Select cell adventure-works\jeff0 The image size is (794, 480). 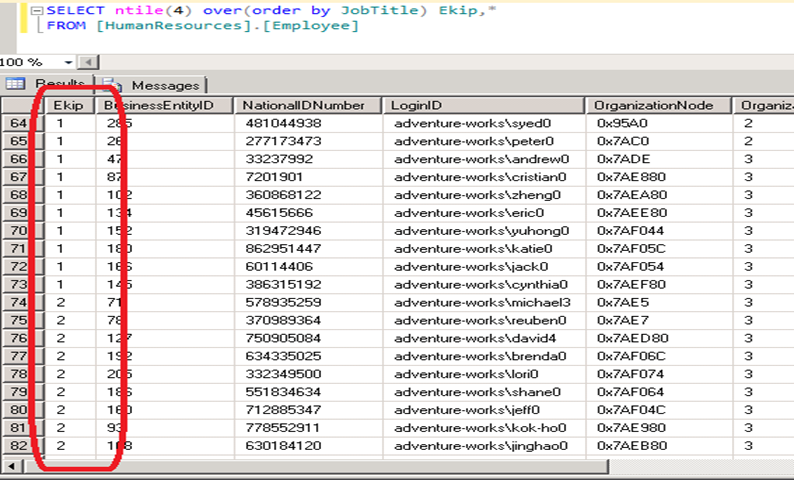click(484, 410)
